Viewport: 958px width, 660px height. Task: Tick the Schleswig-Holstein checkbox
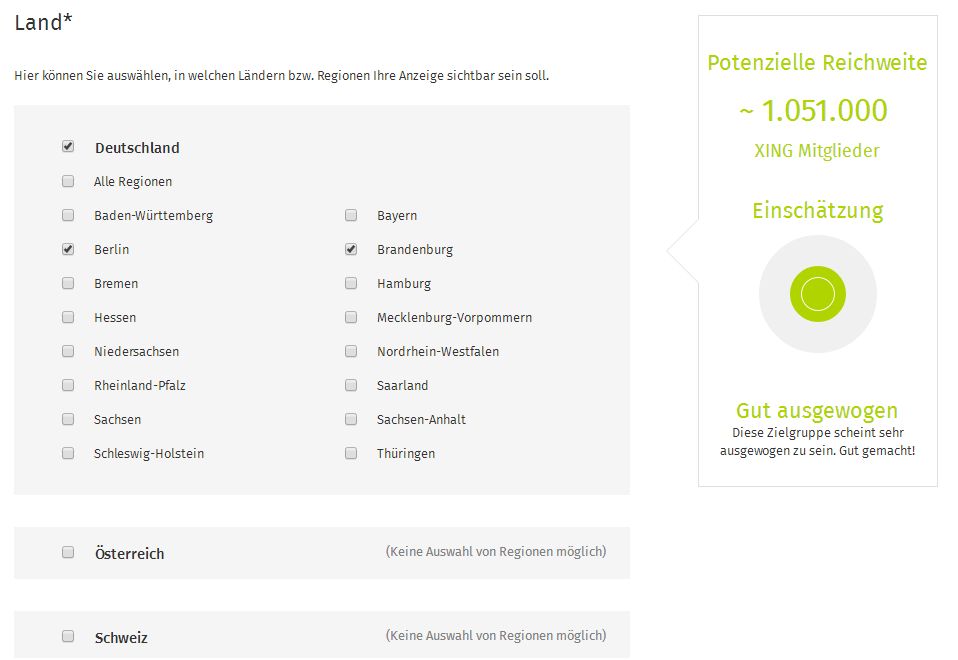(68, 453)
